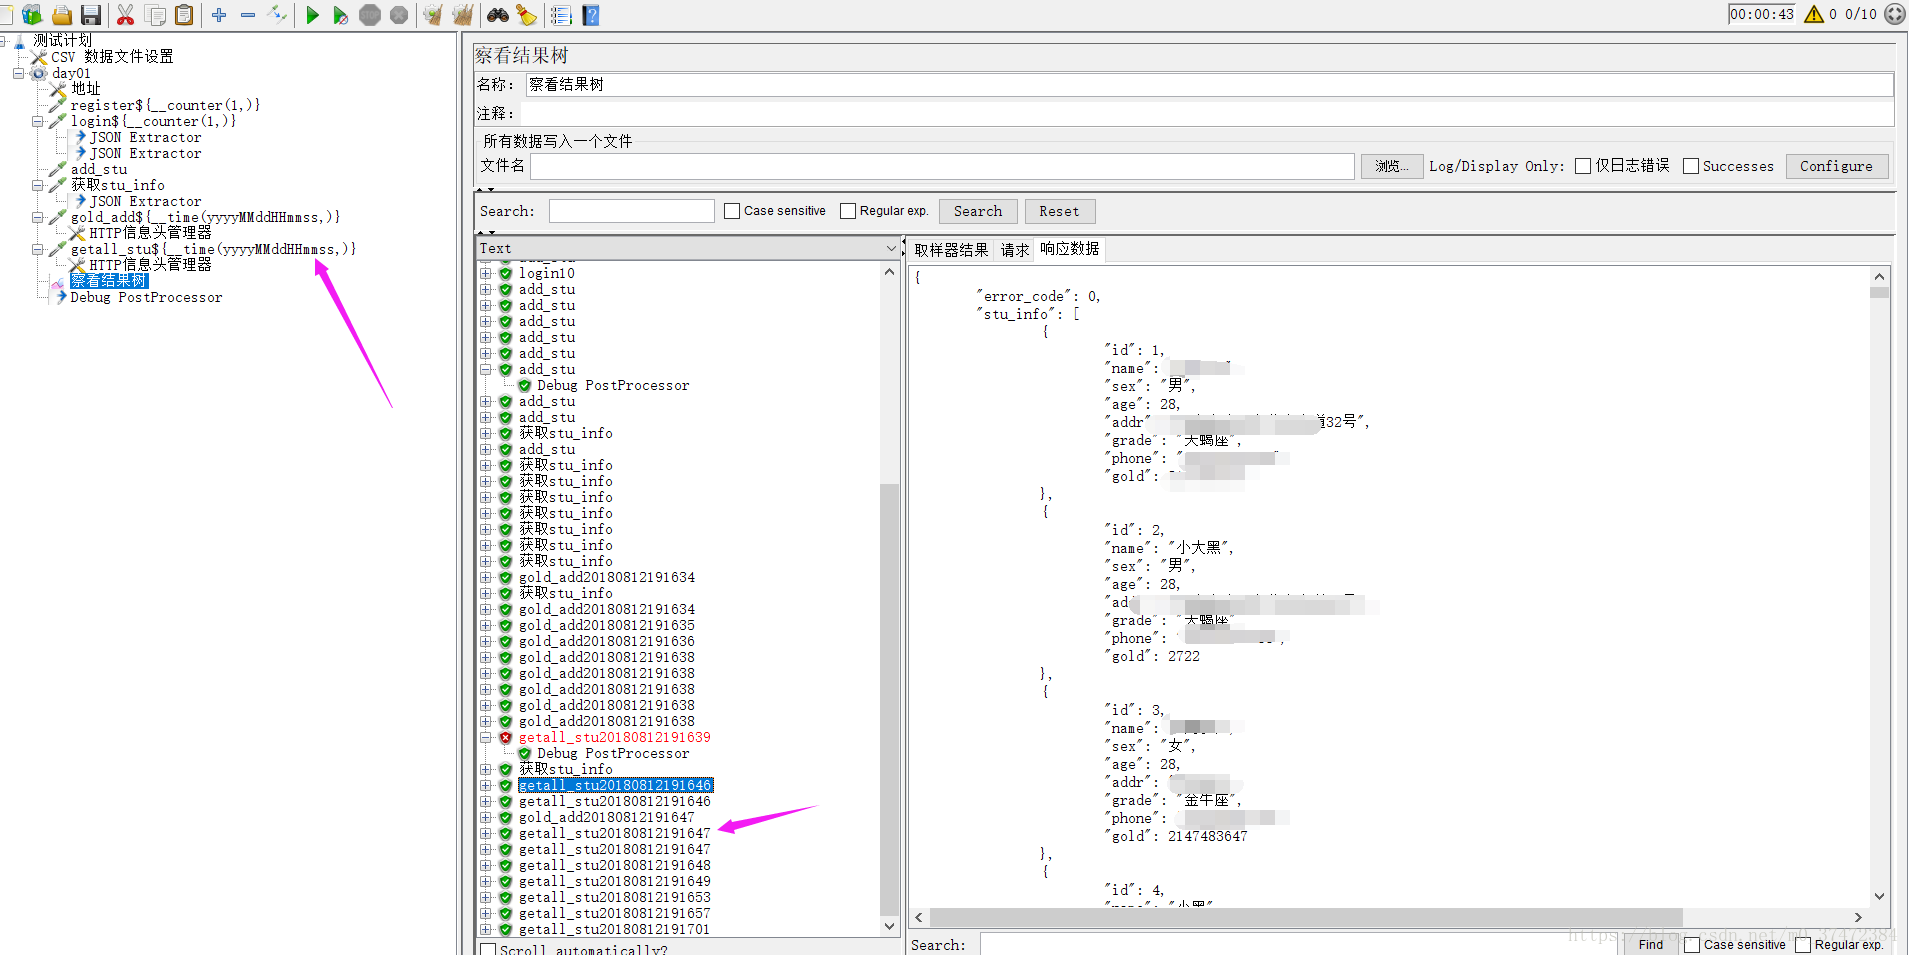Select getall_stu20180812191701 result
This screenshot has height=955, width=1909.
click(x=614, y=930)
